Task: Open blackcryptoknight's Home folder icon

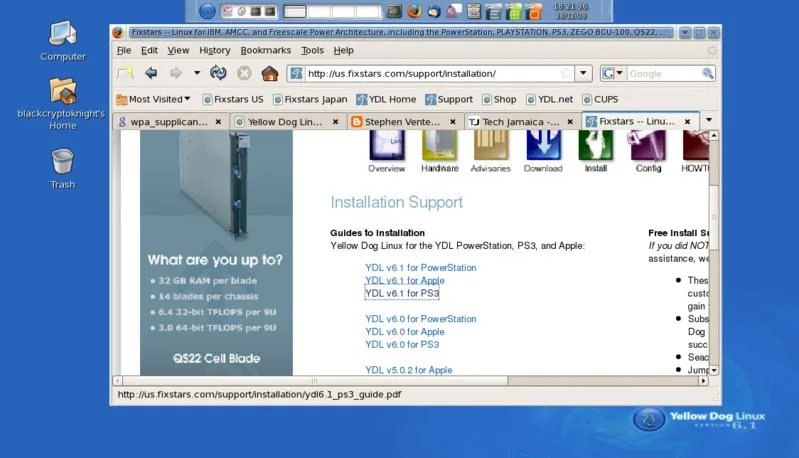Action: coord(62,104)
